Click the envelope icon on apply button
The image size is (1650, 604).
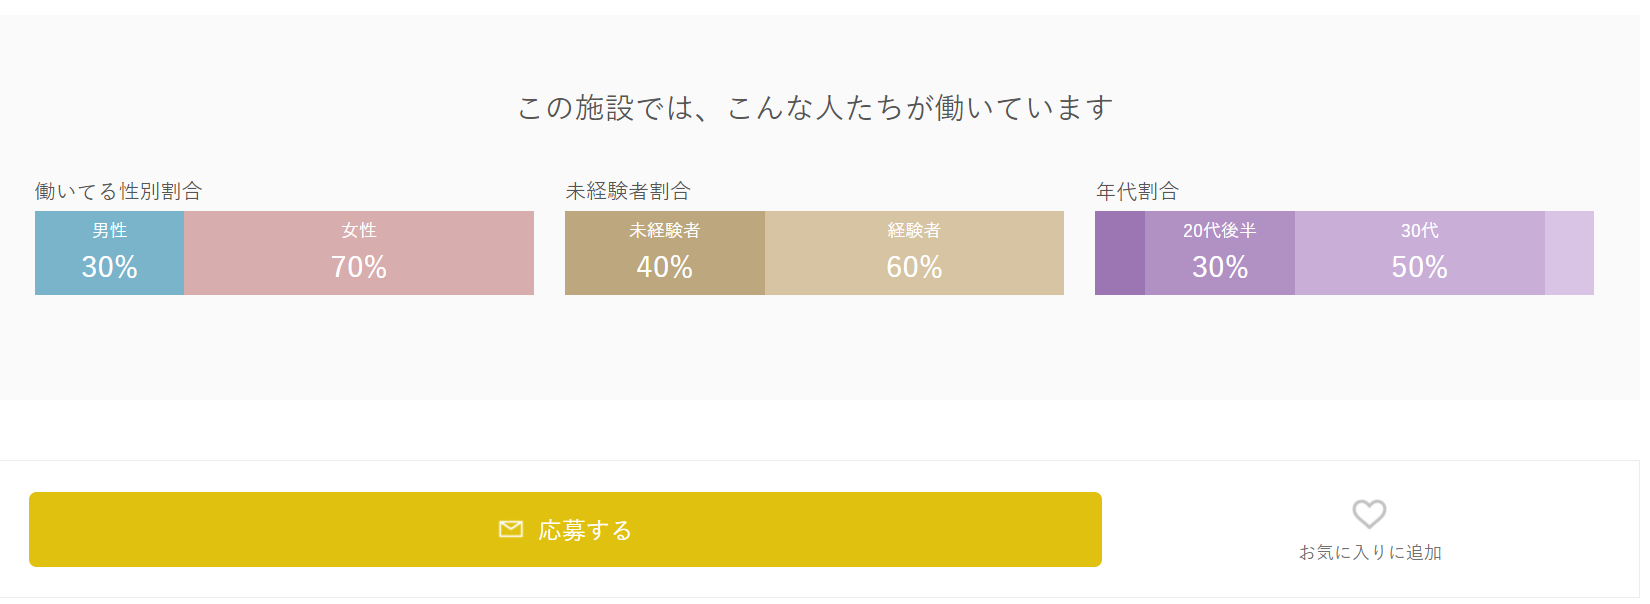(511, 529)
